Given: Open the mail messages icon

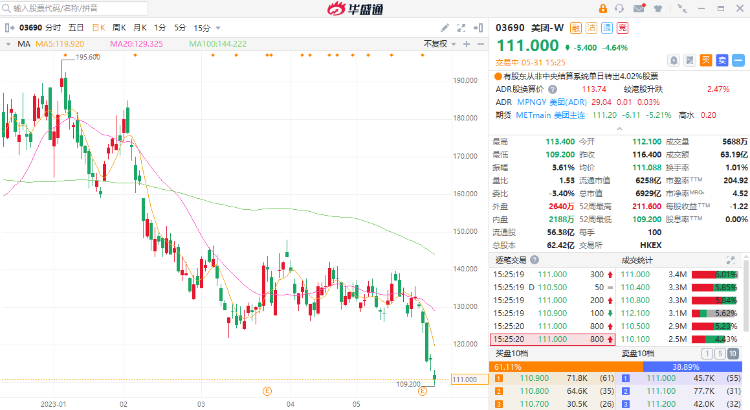Looking at the screenshot, I should (639, 8).
